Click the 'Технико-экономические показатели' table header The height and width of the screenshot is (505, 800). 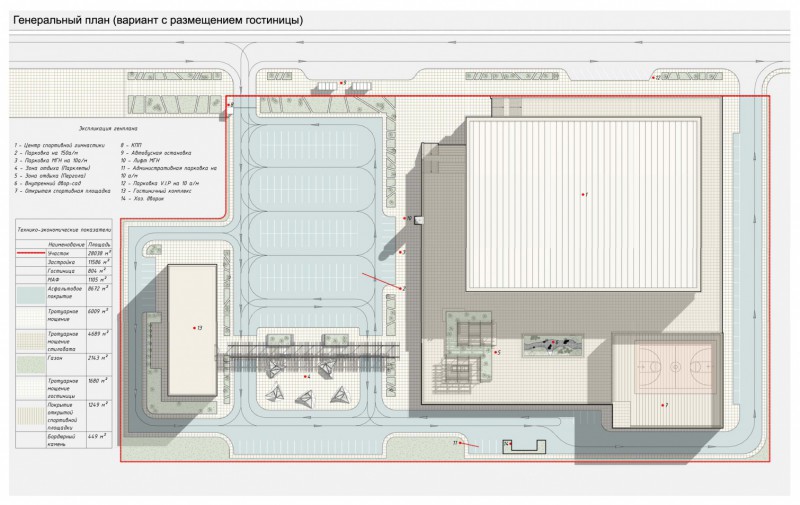62,230
